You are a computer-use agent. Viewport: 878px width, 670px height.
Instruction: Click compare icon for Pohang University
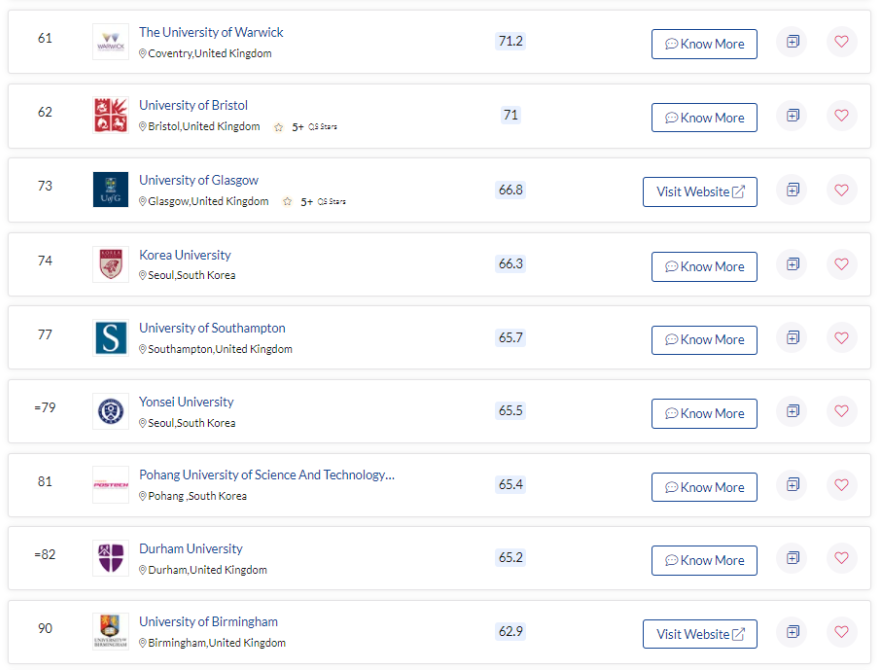tap(792, 485)
